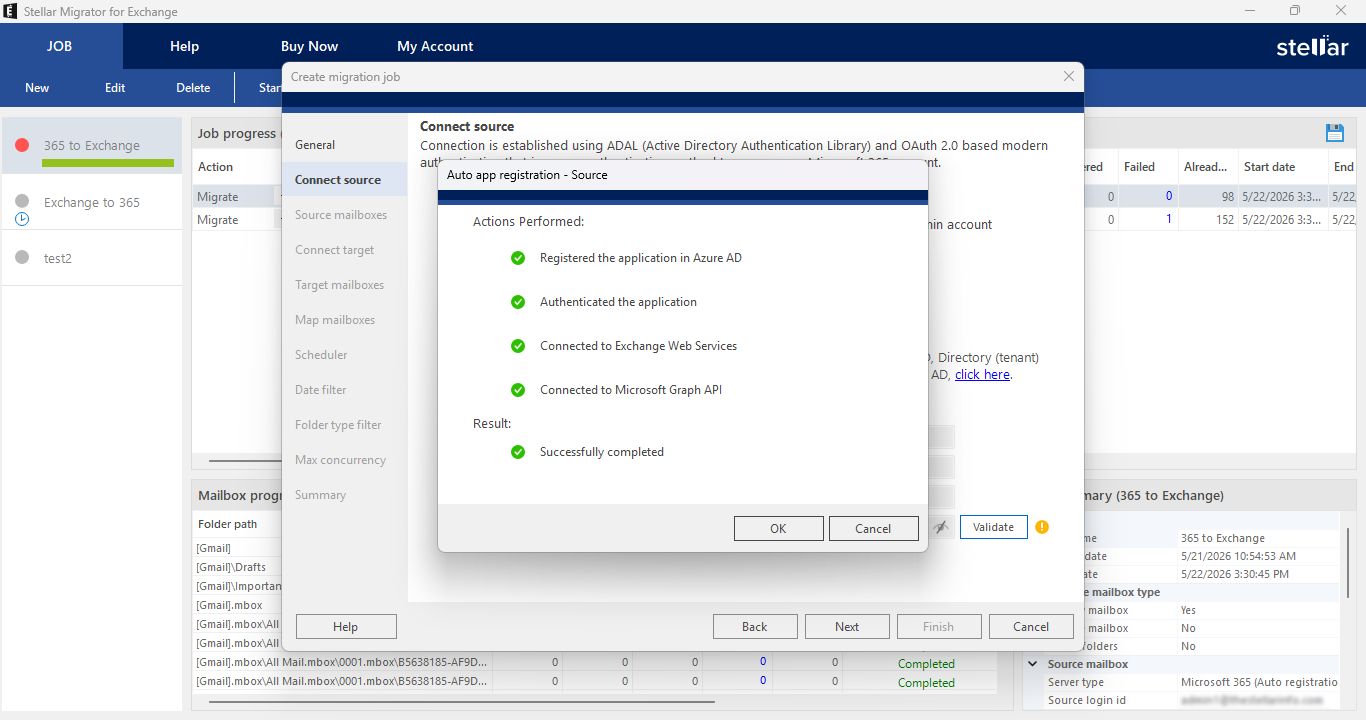This screenshot has height=720, width=1366.
Task: Select the 'test2' job
Action: coord(92,258)
